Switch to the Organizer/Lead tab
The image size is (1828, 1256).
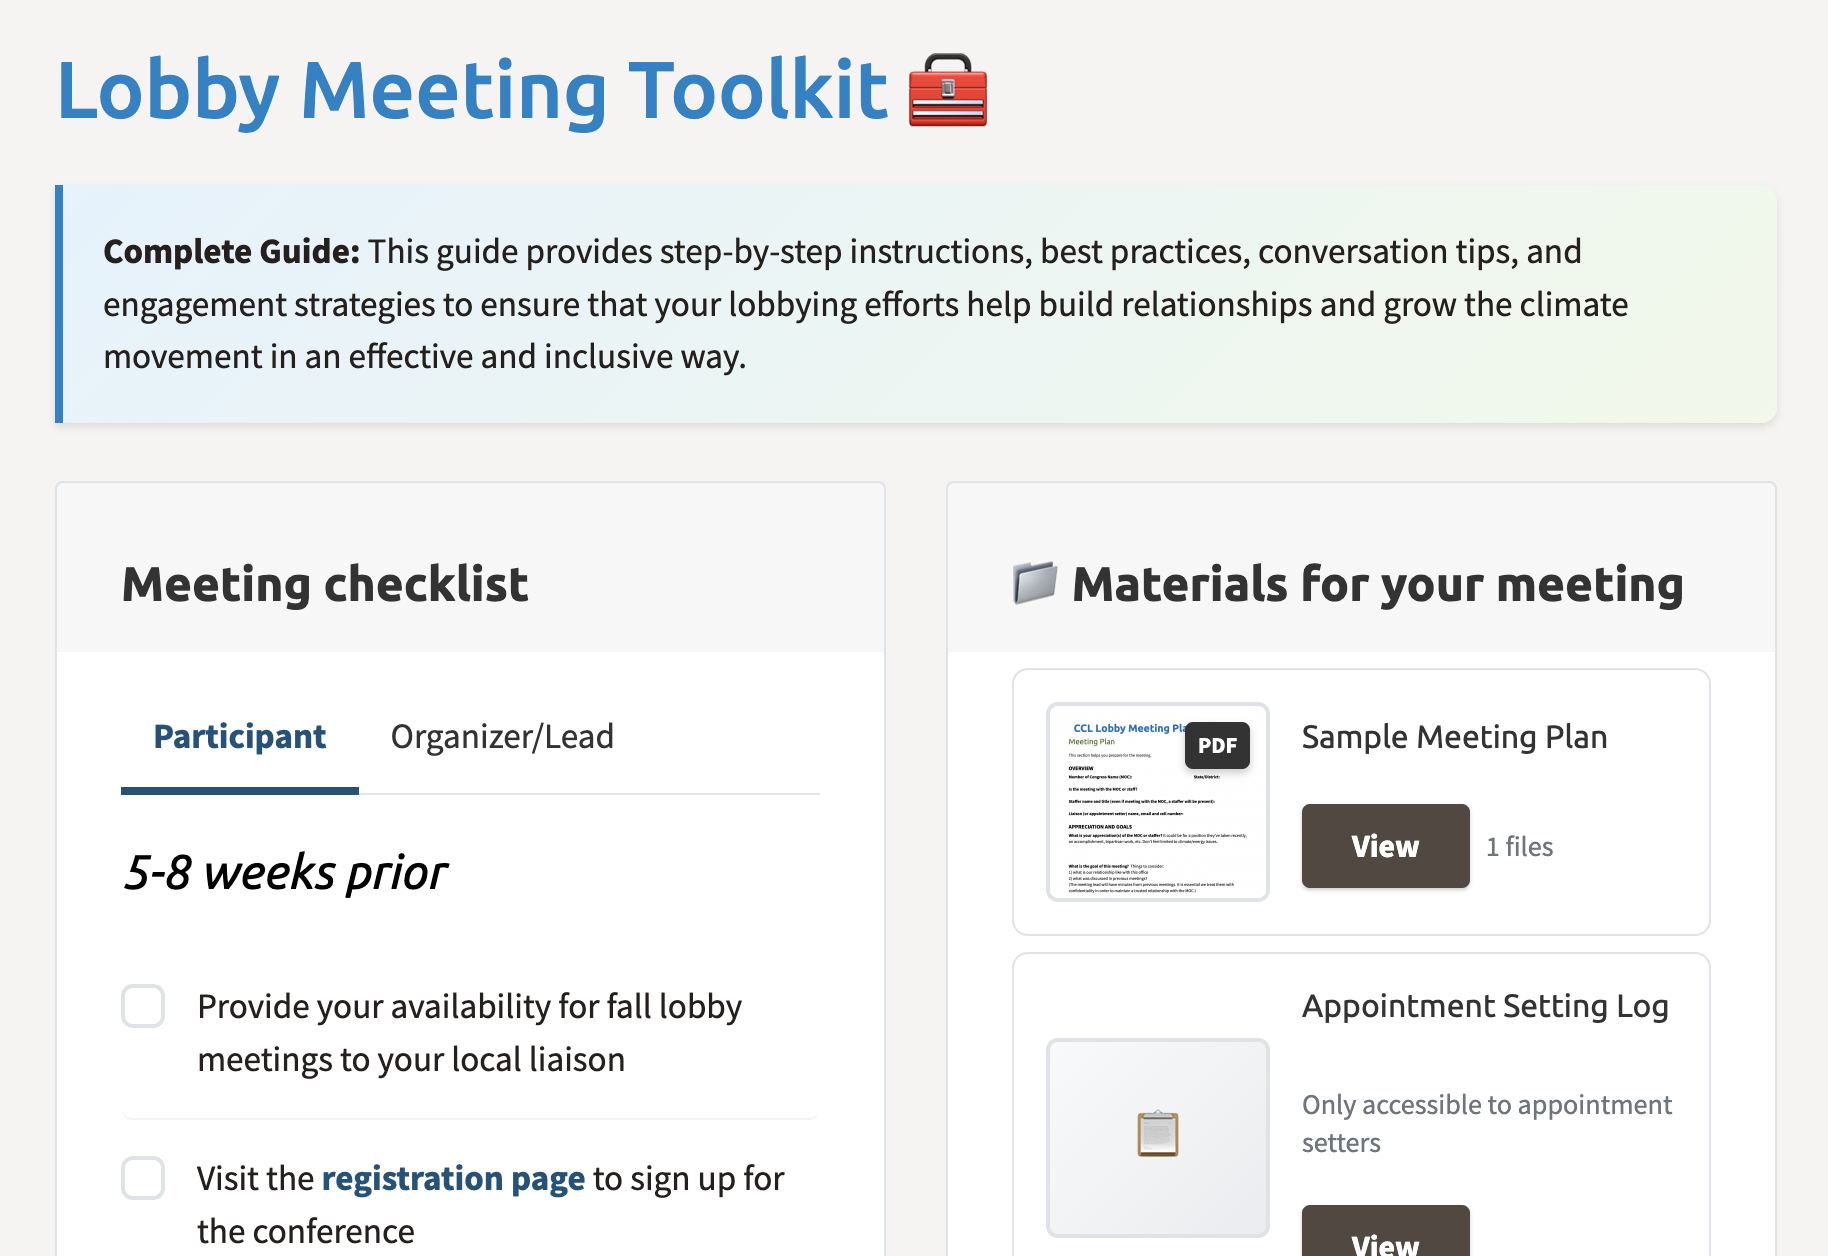pos(502,737)
